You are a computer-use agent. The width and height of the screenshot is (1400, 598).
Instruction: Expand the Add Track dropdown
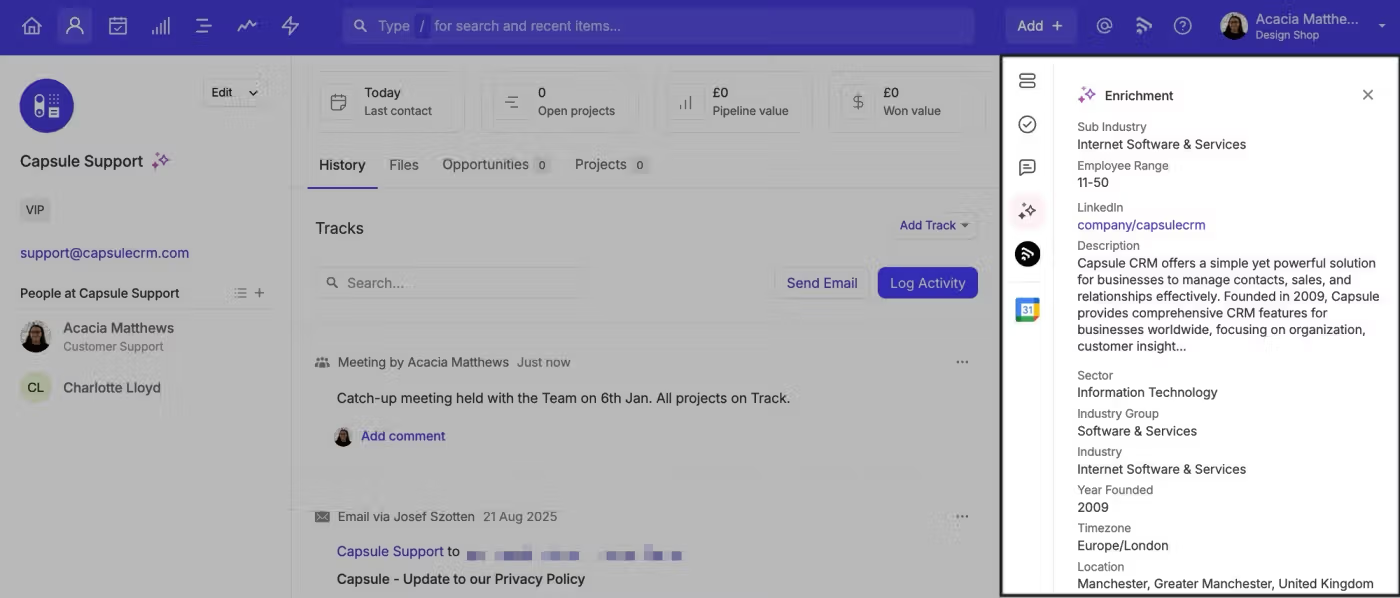tap(934, 225)
